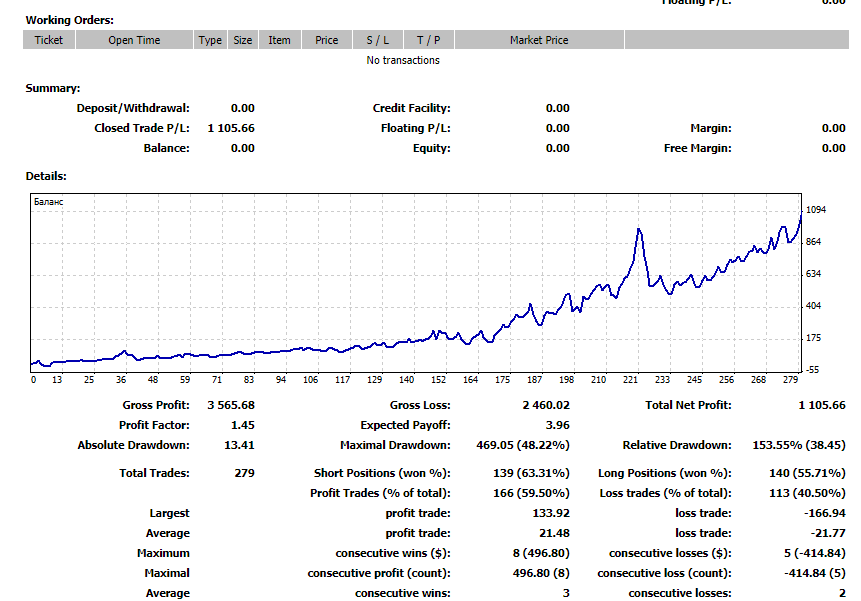Click the Closed Trade P/L value 1 105.66

point(231,128)
